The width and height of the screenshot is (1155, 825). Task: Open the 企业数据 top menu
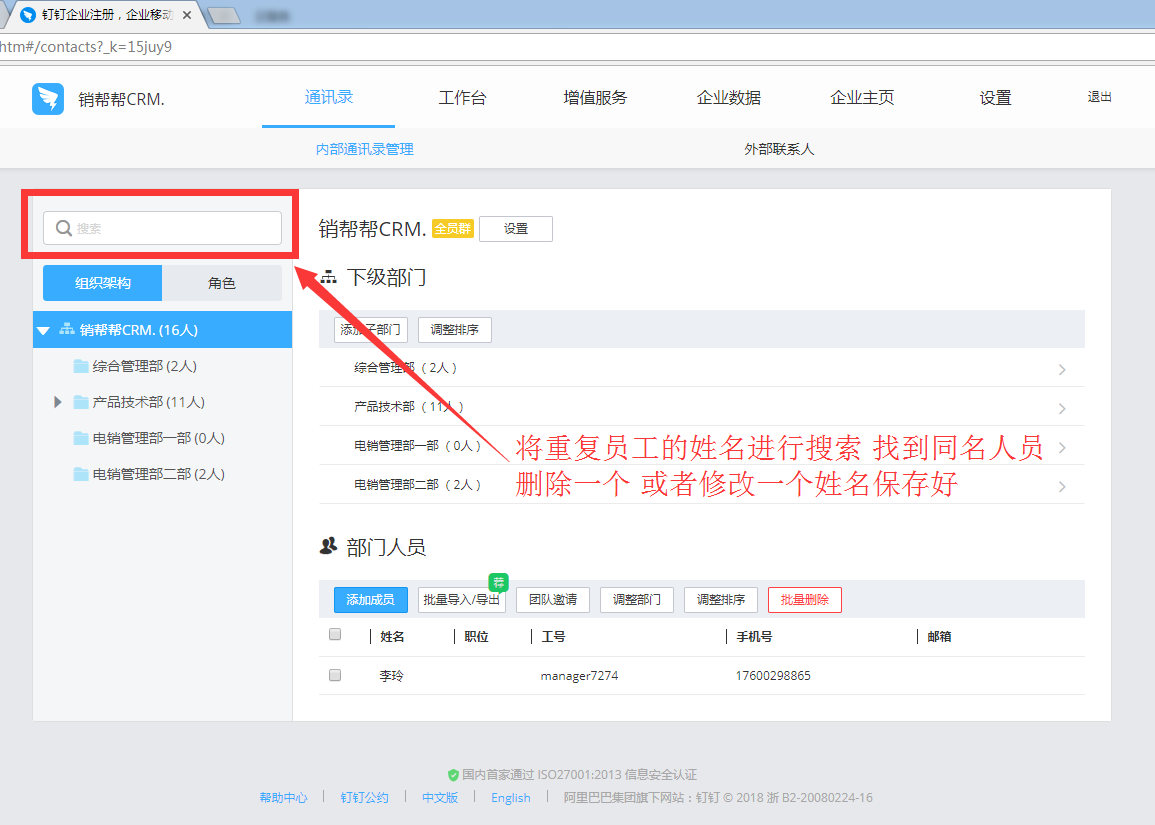729,98
